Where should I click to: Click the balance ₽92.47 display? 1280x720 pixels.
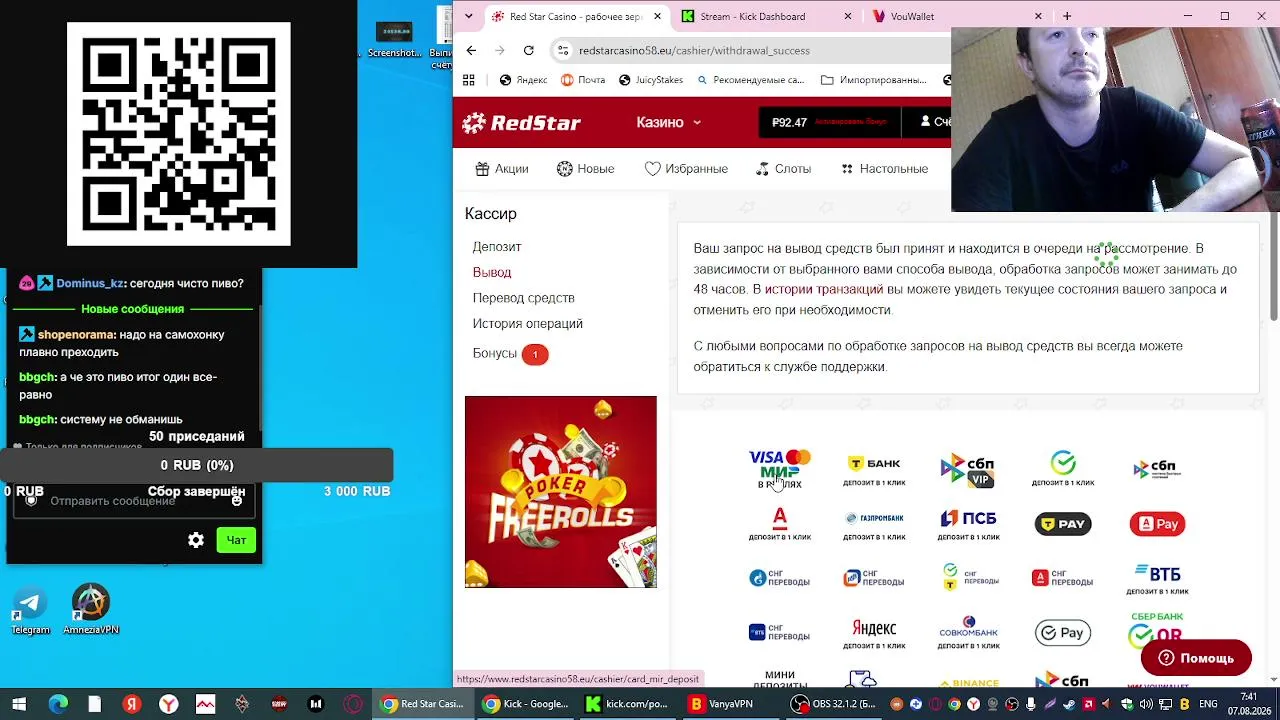click(789, 122)
